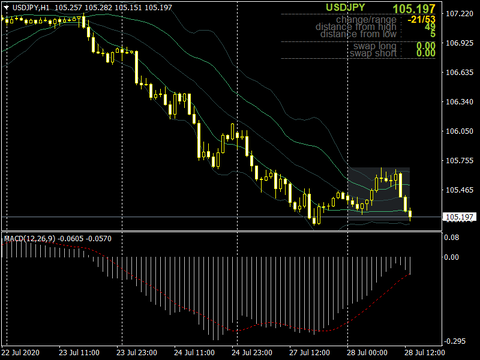Click the -21/53 change/range value
The image size is (480, 360).
421,20
